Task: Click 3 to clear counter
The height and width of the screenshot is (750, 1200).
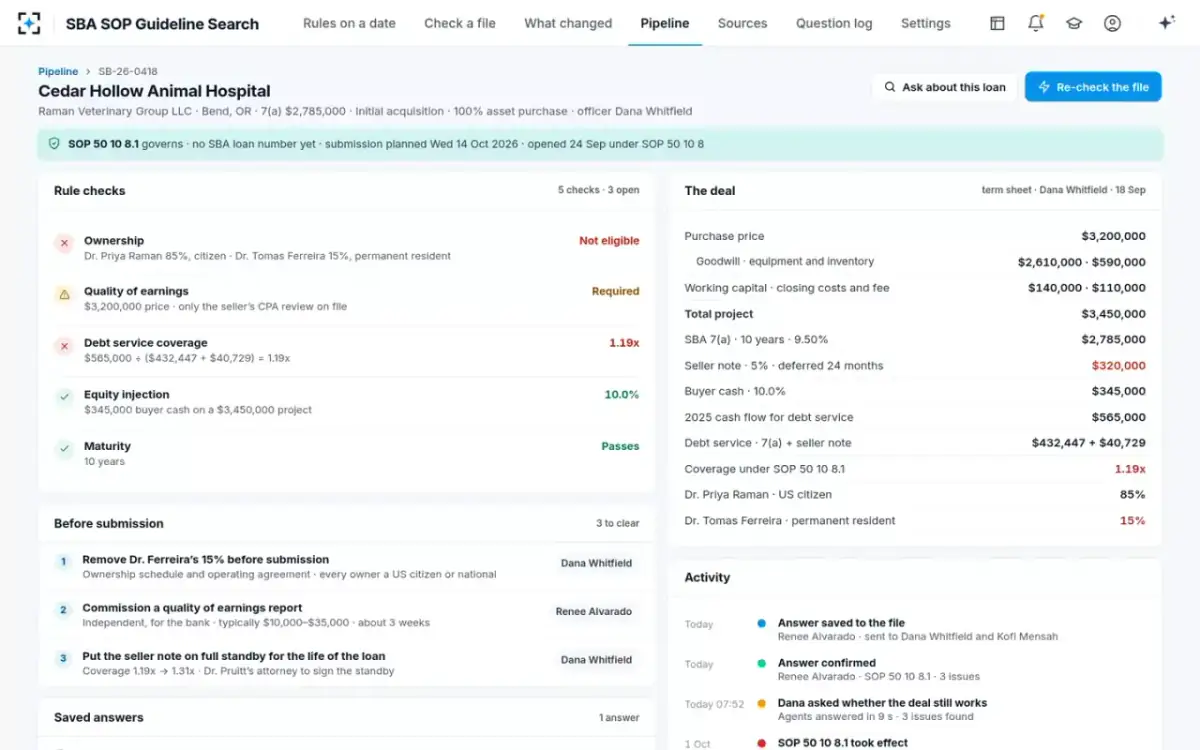Action: tap(617, 524)
